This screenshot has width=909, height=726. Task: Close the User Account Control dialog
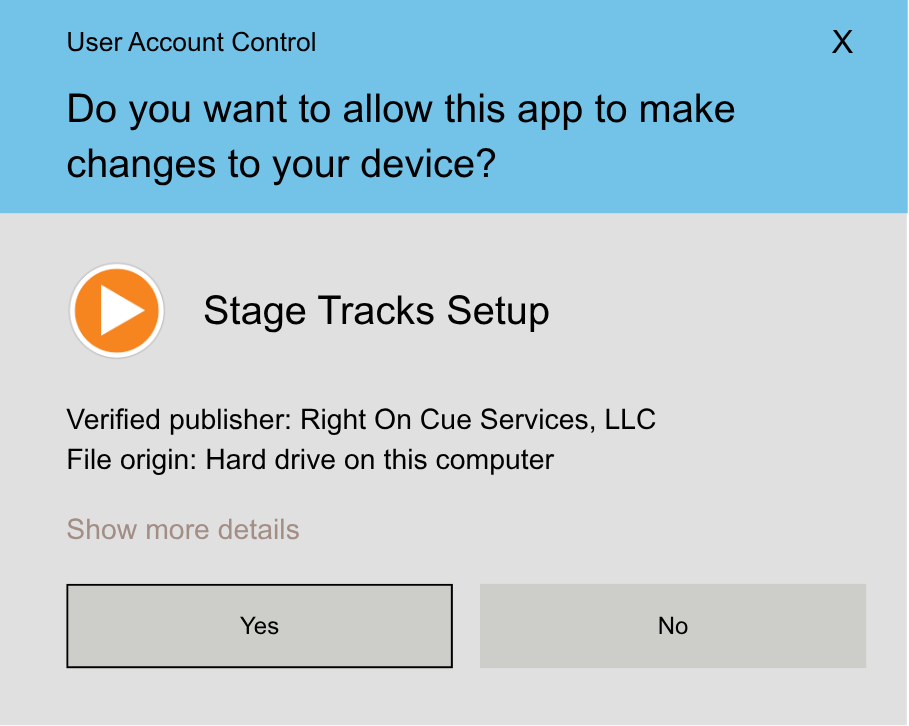842,42
